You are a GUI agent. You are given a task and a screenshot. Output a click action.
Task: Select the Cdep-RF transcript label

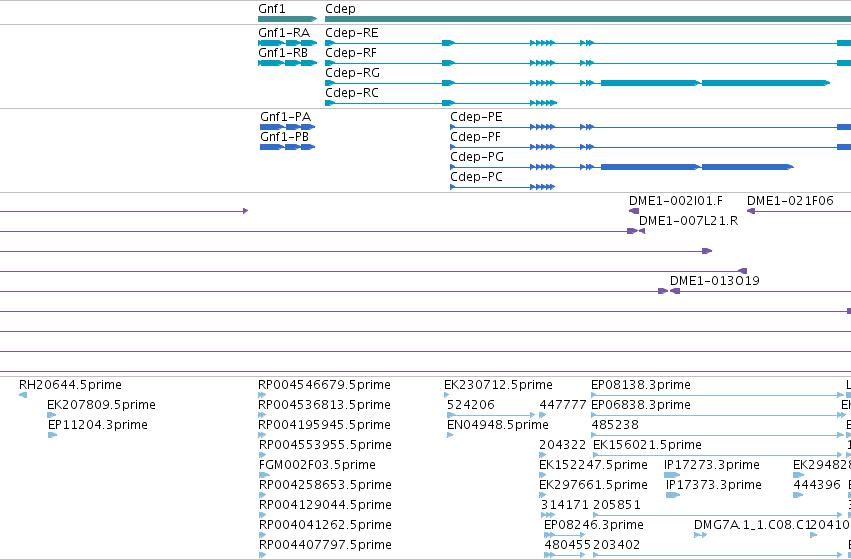click(x=351, y=53)
